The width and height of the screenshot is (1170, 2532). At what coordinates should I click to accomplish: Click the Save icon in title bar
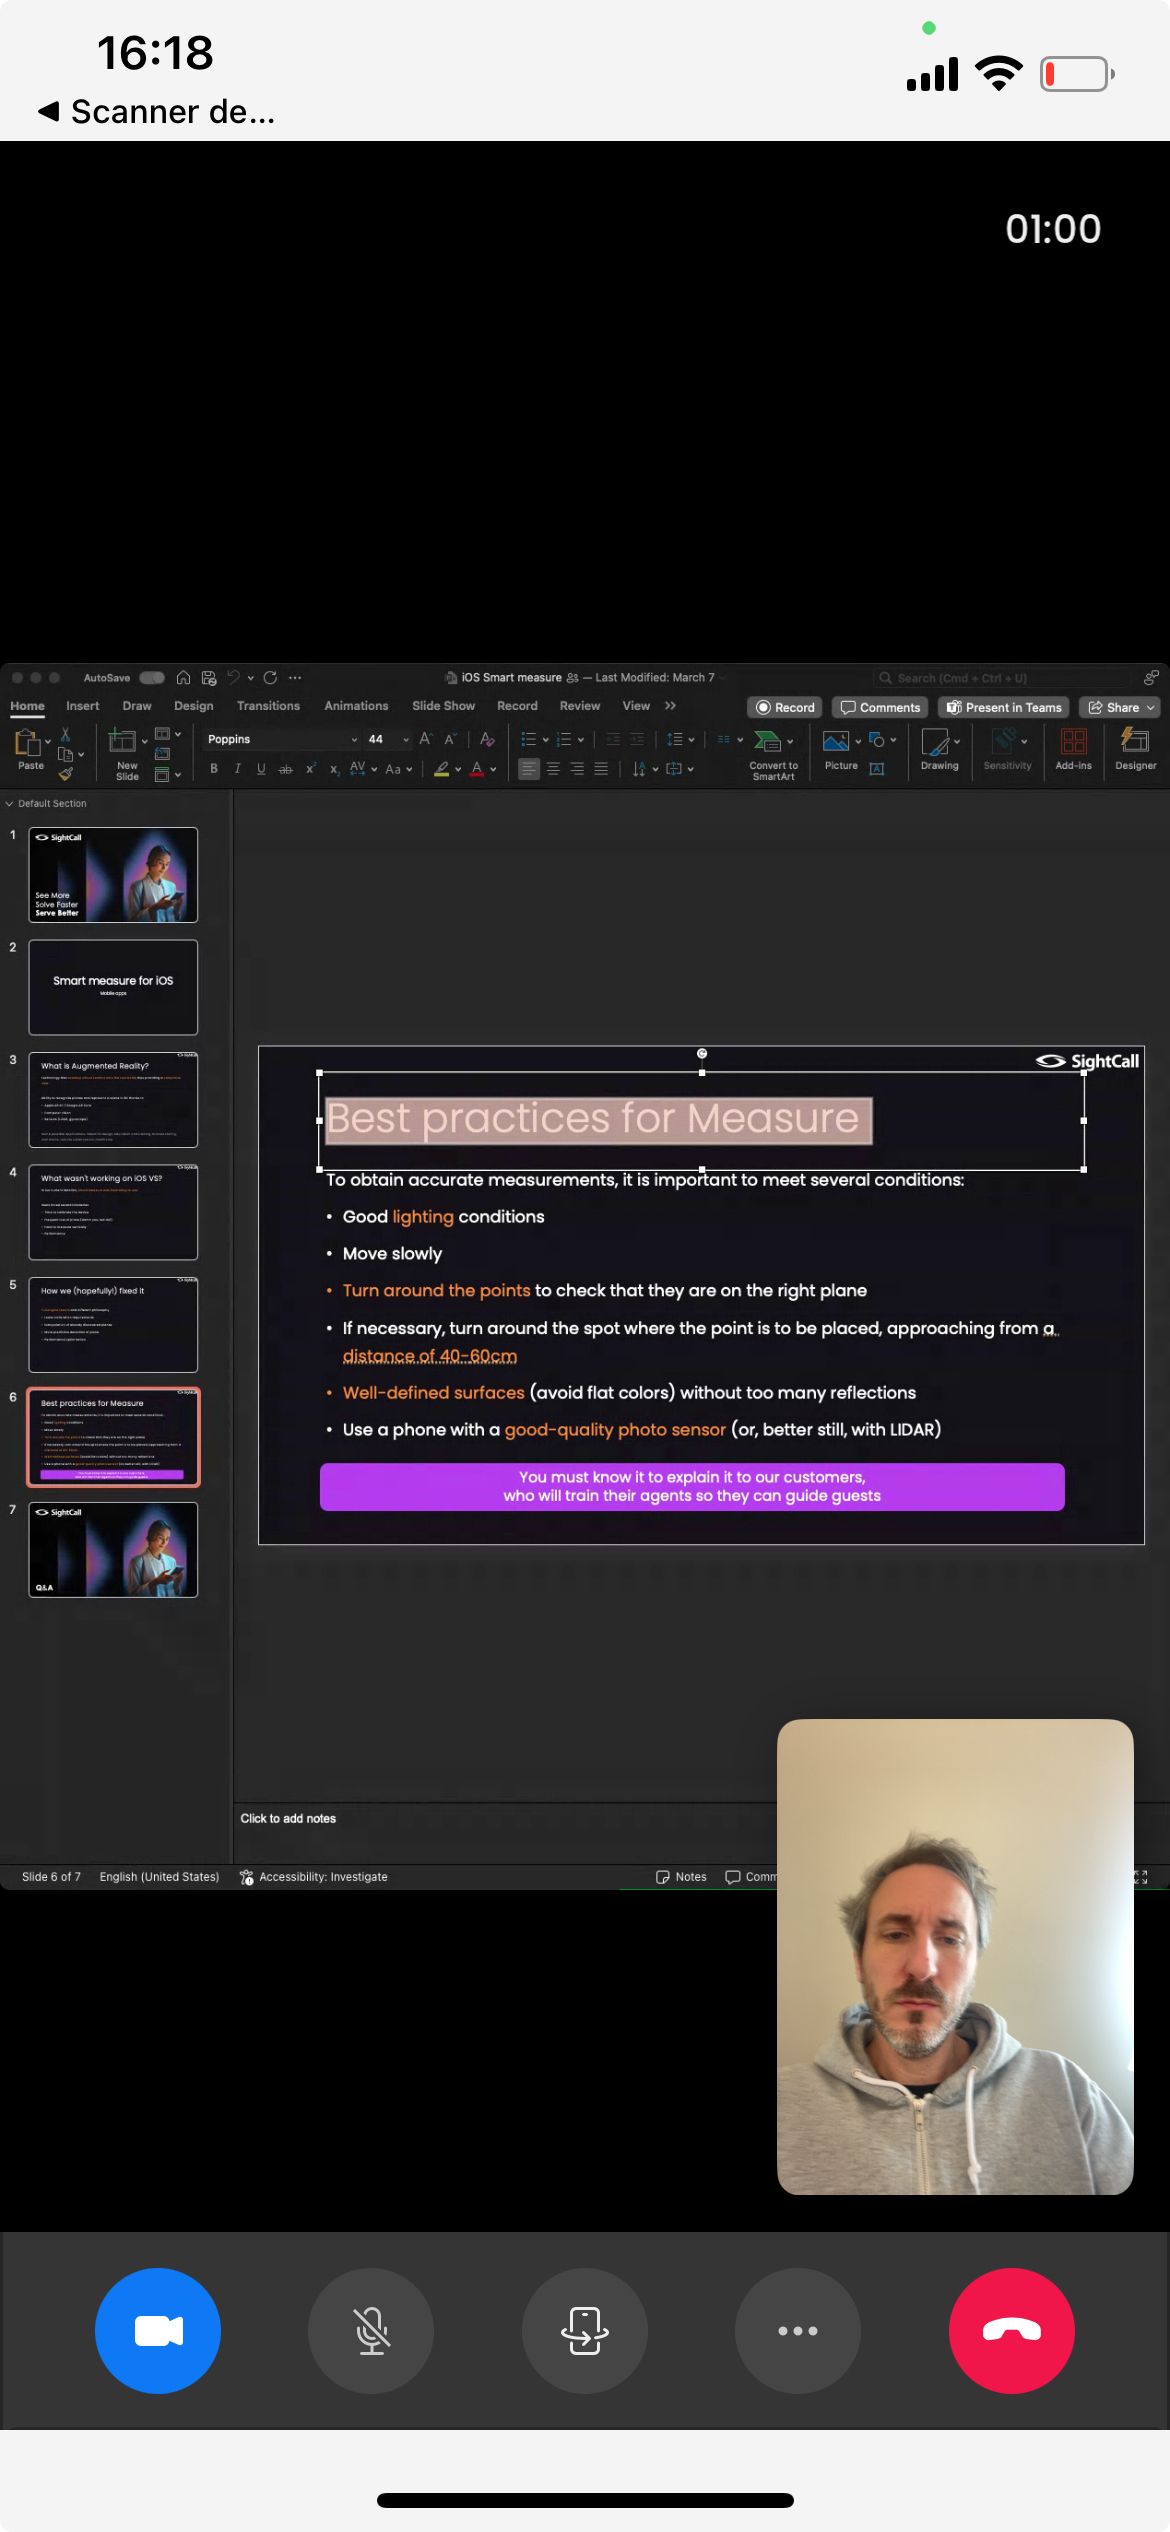(208, 677)
